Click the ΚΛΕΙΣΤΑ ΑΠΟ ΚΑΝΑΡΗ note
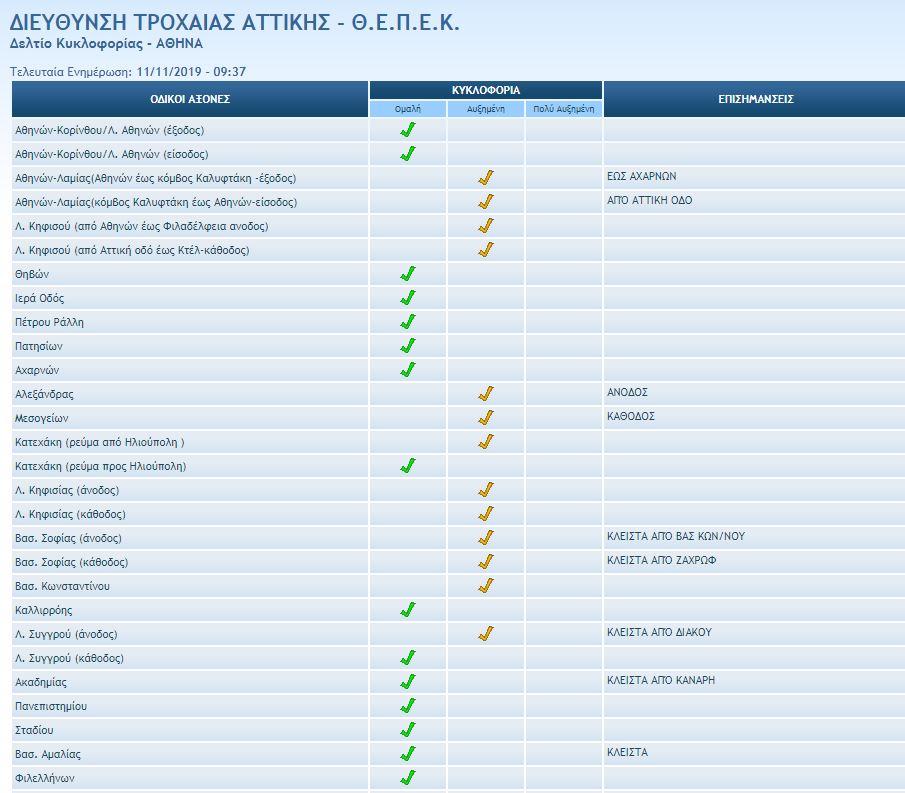This screenshot has height=793, width=905. pos(660,680)
